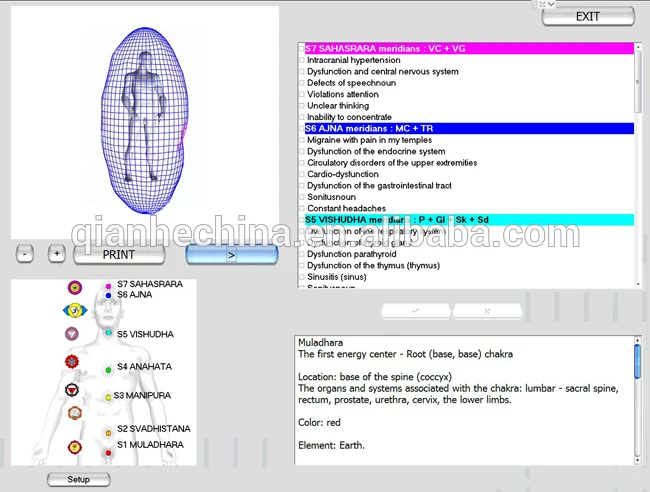Tick checkbox for Cardio-dysfunction

pyautogui.click(x=302, y=175)
